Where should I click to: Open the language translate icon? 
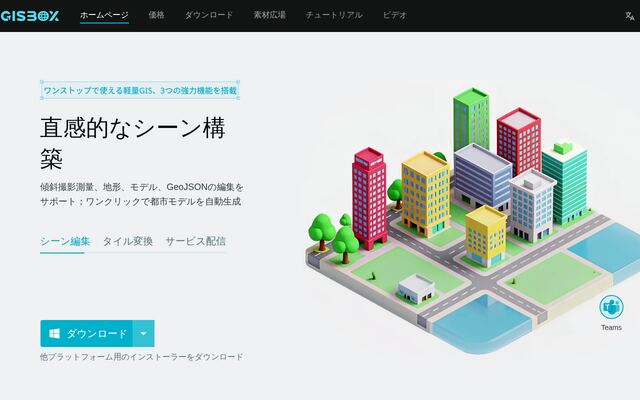click(x=629, y=16)
